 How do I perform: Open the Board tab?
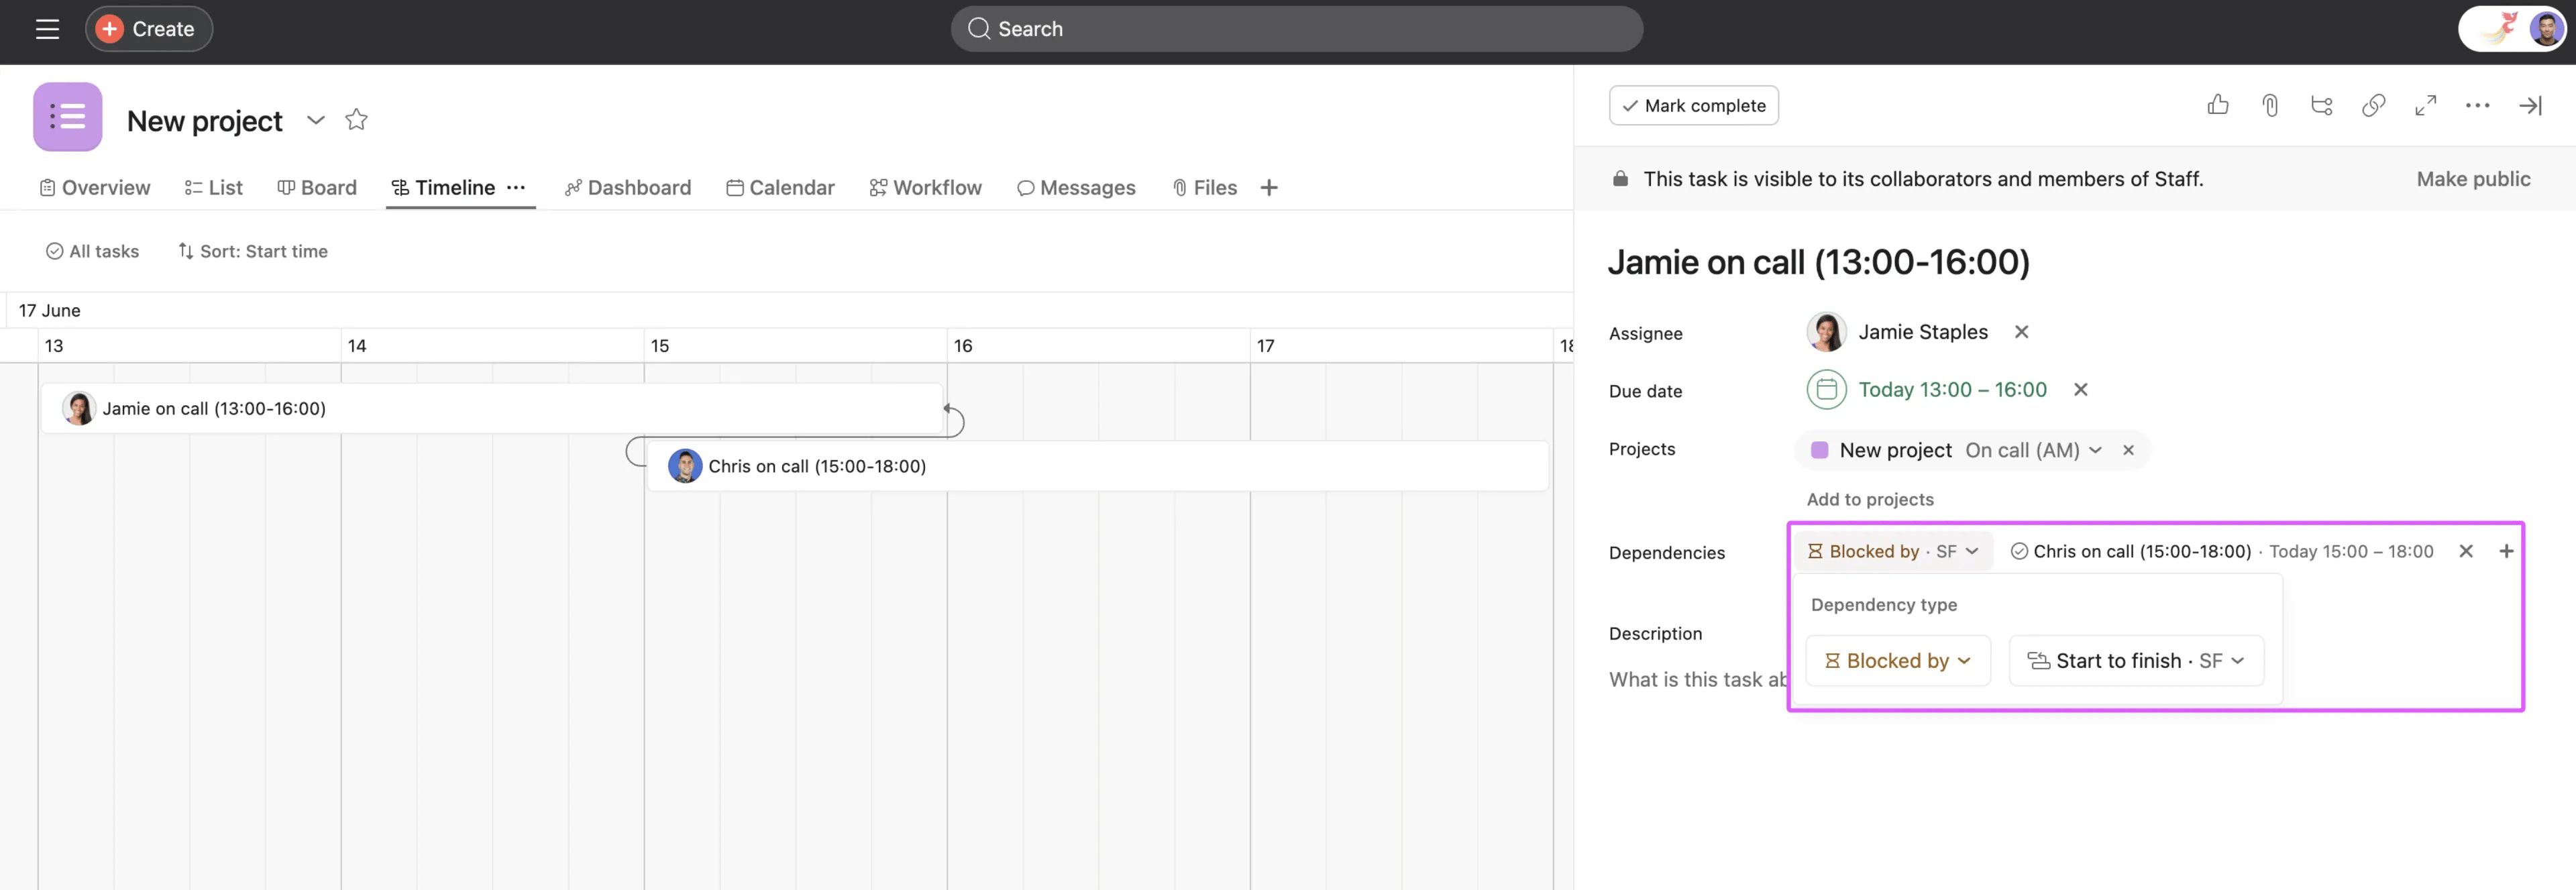point(317,188)
